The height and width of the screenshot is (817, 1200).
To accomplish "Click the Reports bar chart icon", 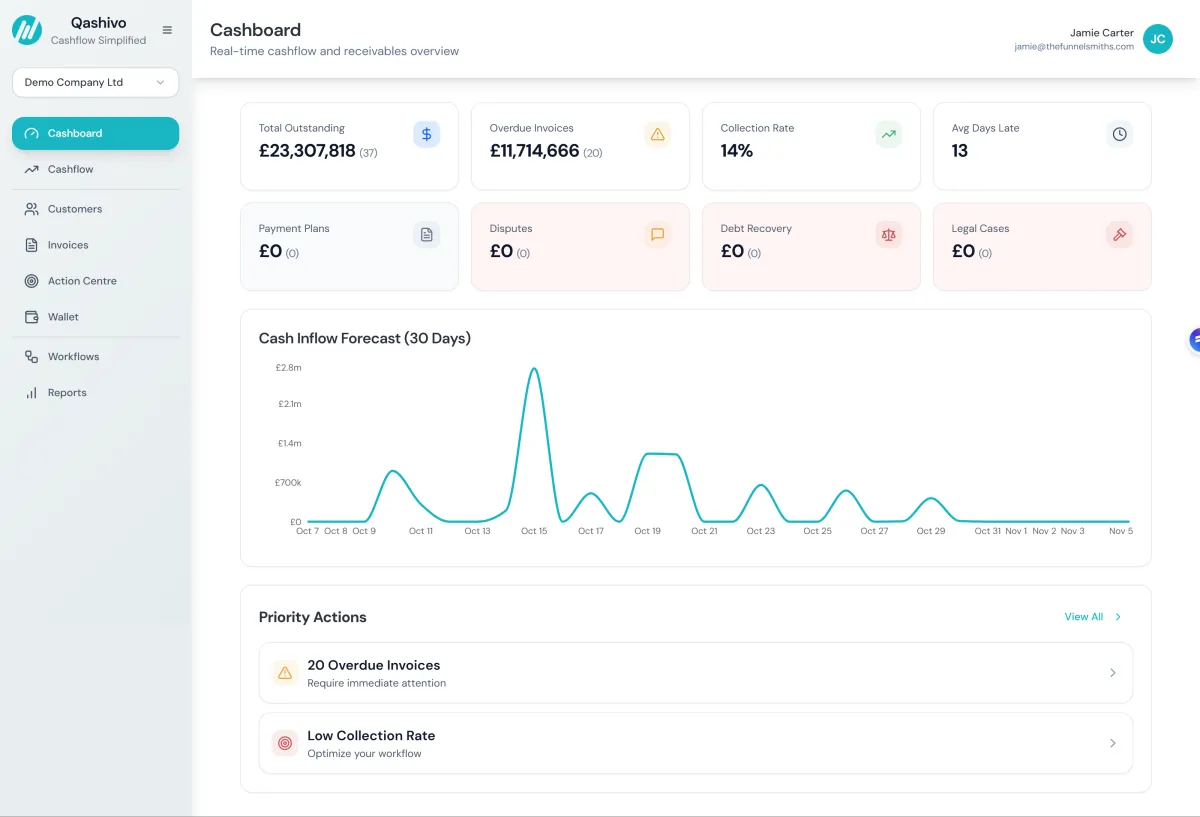I will tap(31, 393).
